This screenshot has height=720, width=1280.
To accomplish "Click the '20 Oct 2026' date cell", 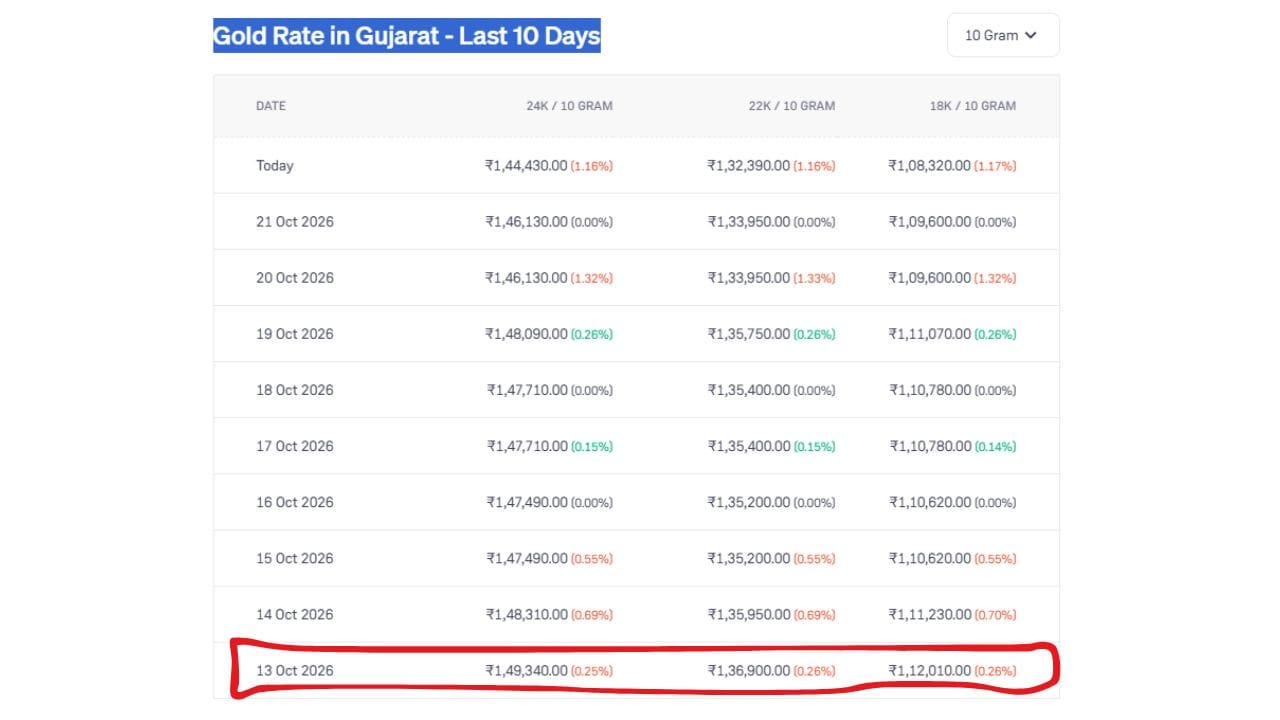I will point(295,278).
